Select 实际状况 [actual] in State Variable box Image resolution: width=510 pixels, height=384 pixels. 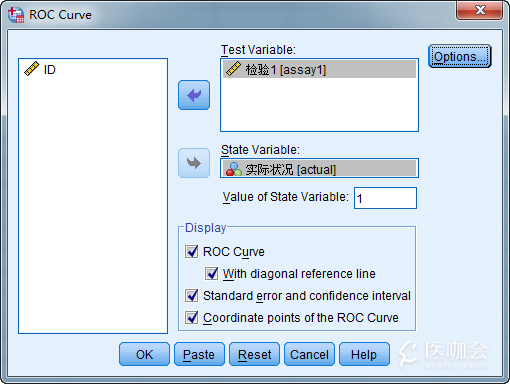click(319, 169)
